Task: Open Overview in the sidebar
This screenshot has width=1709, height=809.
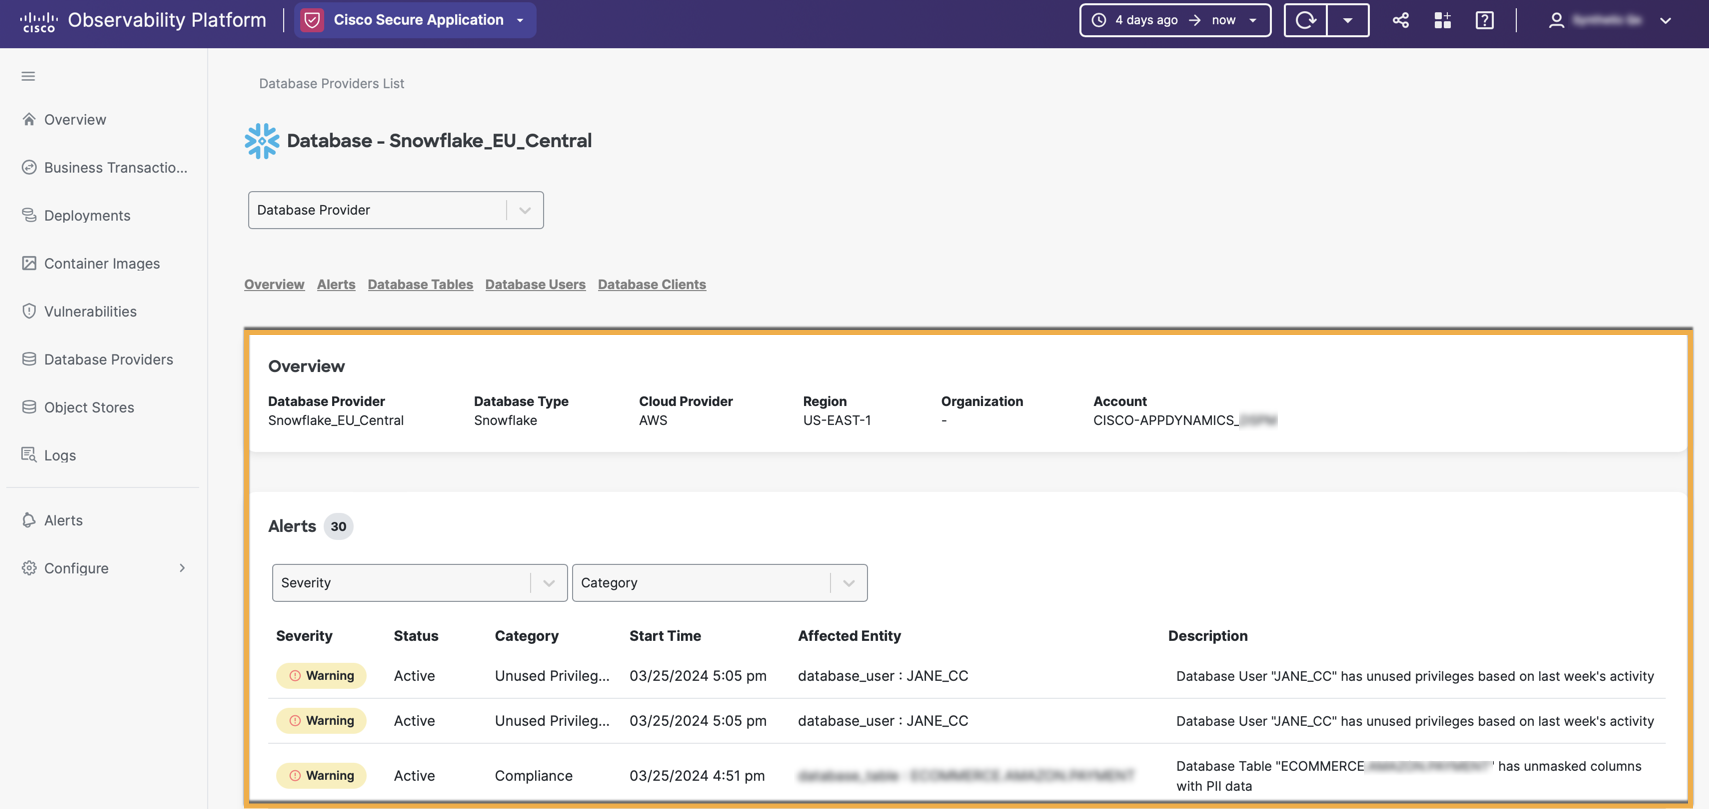Action: (x=75, y=119)
